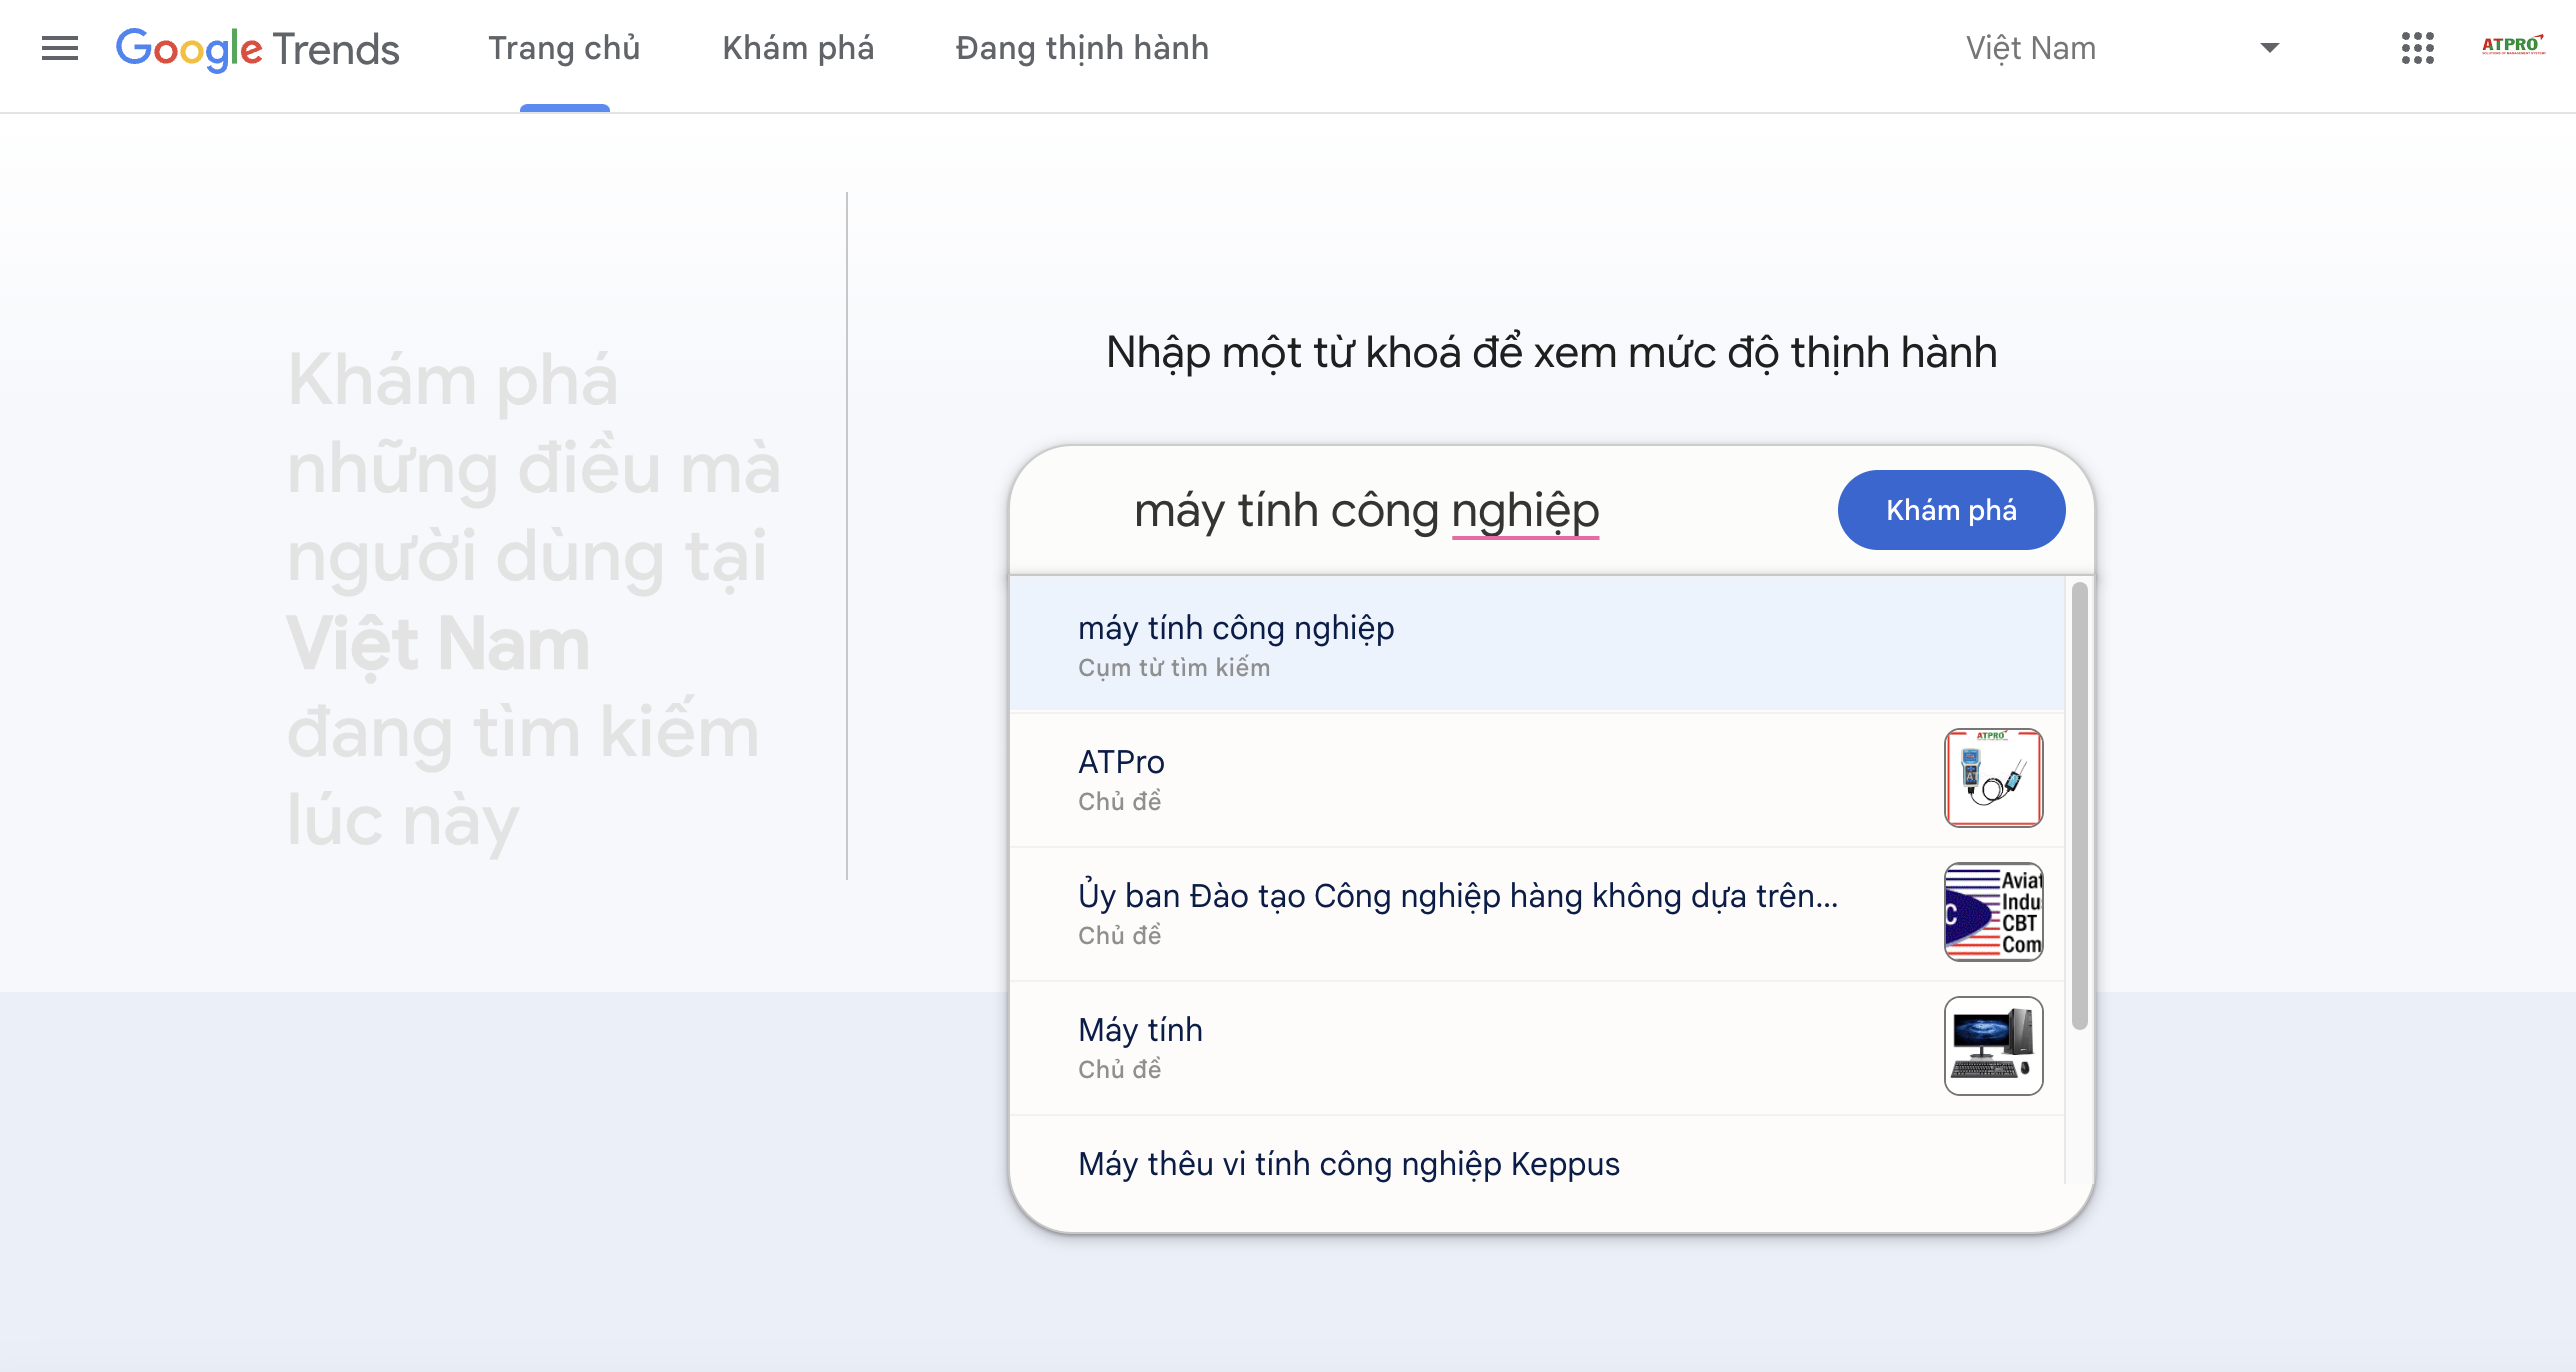Select the máy tính công nghiệp search term suggestion
Viewport: 2576px width, 1372px height.
pyautogui.click(x=1537, y=644)
